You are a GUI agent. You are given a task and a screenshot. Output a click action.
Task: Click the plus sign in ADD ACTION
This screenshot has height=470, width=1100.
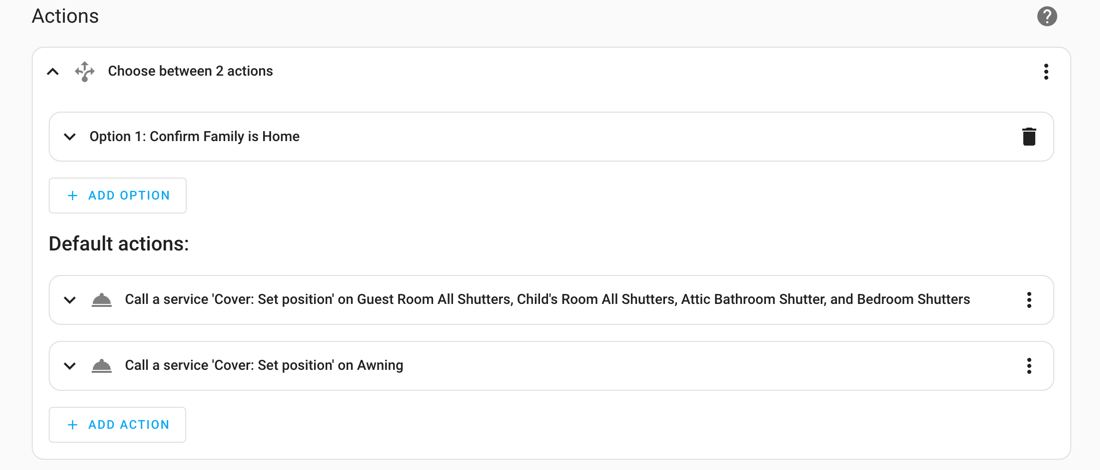pos(72,425)
